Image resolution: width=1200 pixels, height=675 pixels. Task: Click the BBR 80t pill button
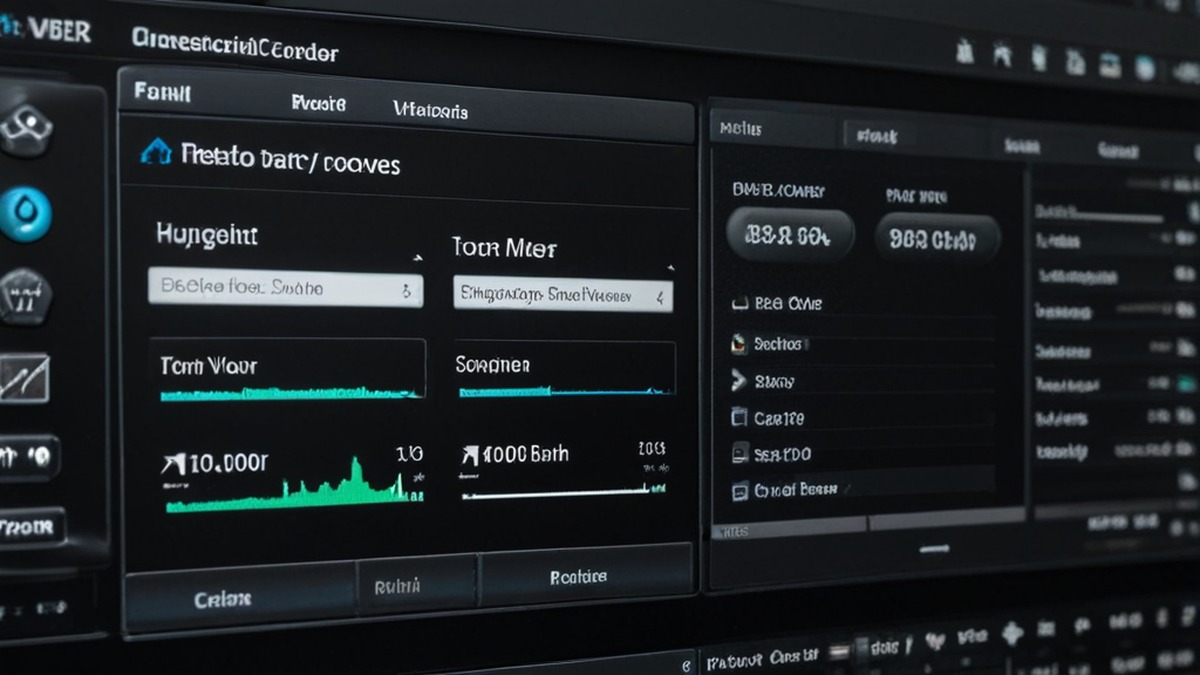tap(790, 235)
